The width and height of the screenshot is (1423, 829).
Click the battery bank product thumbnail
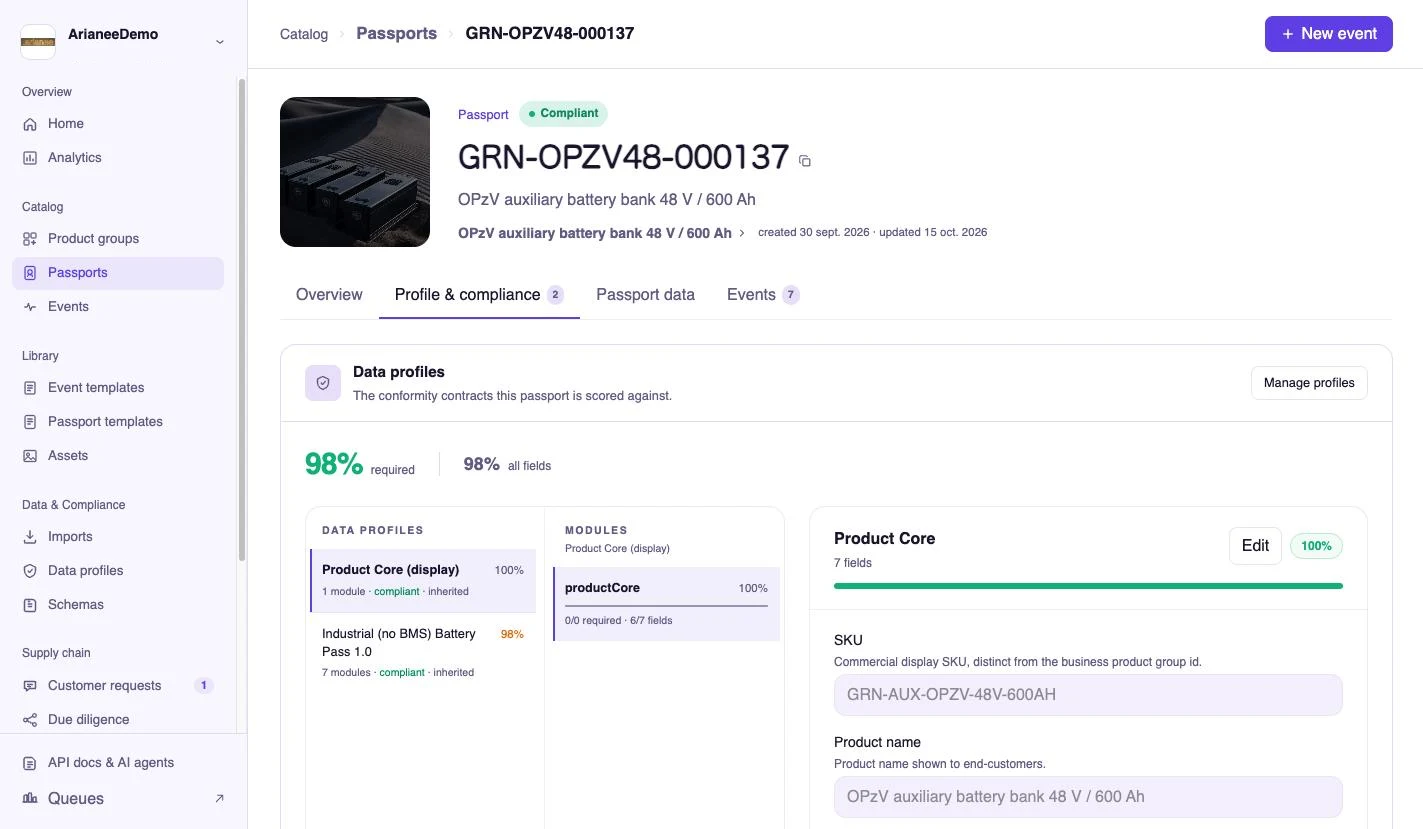click(355, 172)
